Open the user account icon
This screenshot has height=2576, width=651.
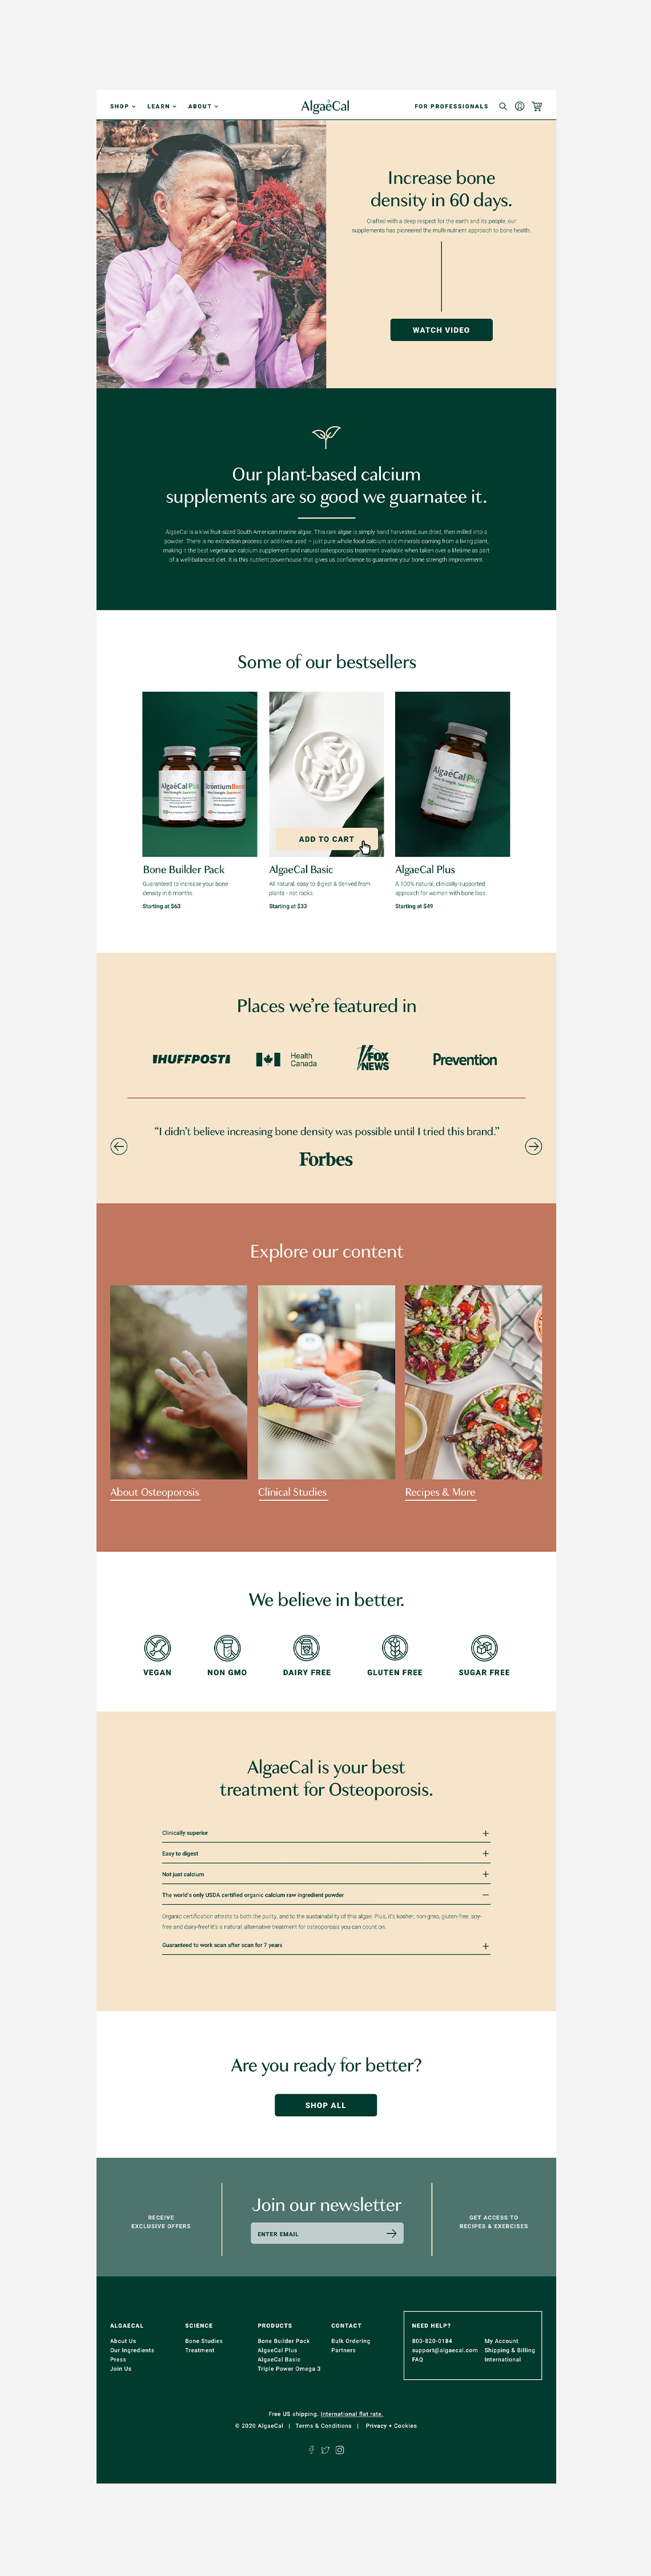[519, 106]
